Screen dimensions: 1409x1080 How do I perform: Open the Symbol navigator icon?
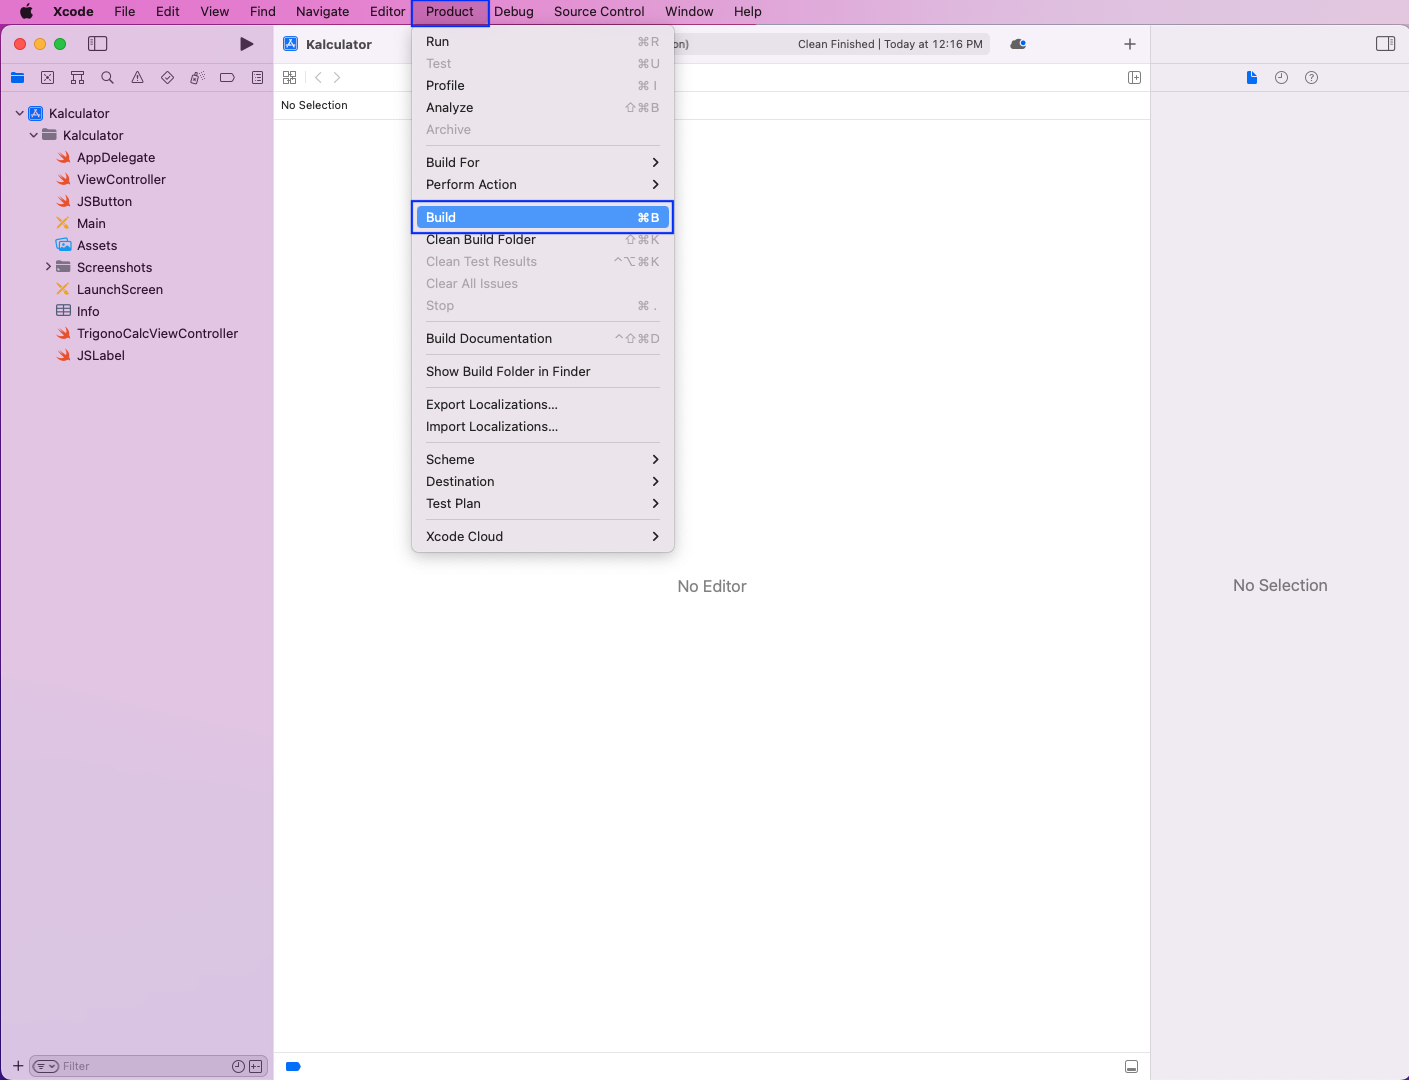click(x=77, y=77)
